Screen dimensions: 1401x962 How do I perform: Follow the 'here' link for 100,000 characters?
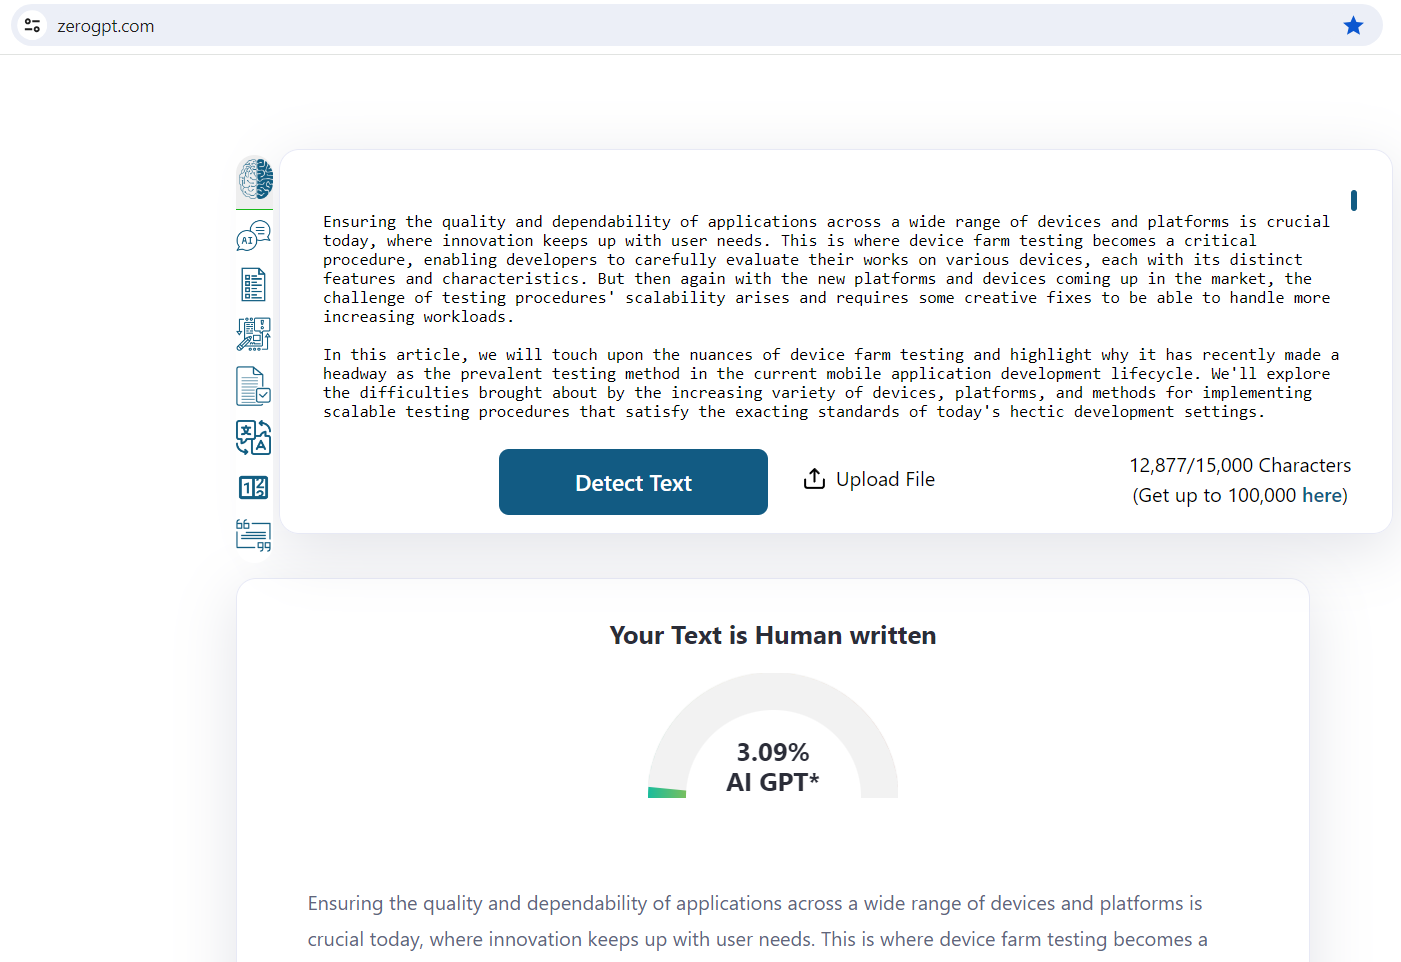click(x=1321, y=495)
